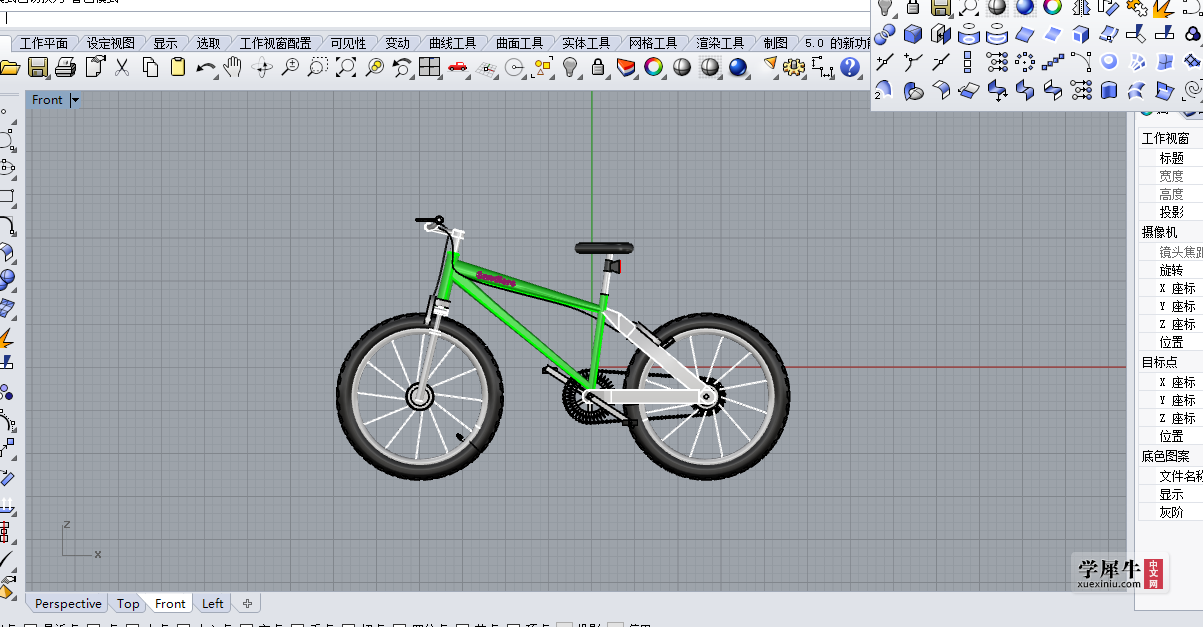Click the staircase-squares array icon
This screenshot has height=627, width=1203.
tap(1053, 63)
